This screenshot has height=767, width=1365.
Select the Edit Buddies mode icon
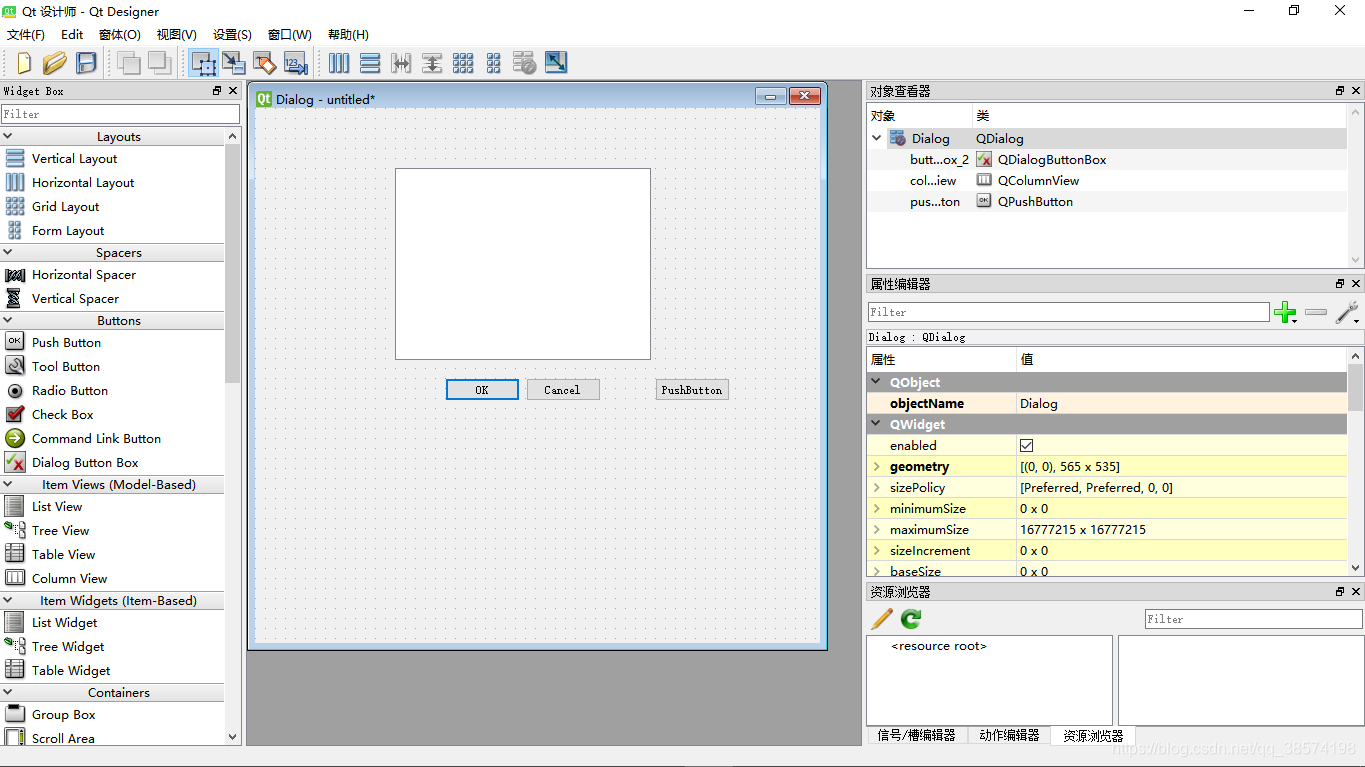pos(265,63)
